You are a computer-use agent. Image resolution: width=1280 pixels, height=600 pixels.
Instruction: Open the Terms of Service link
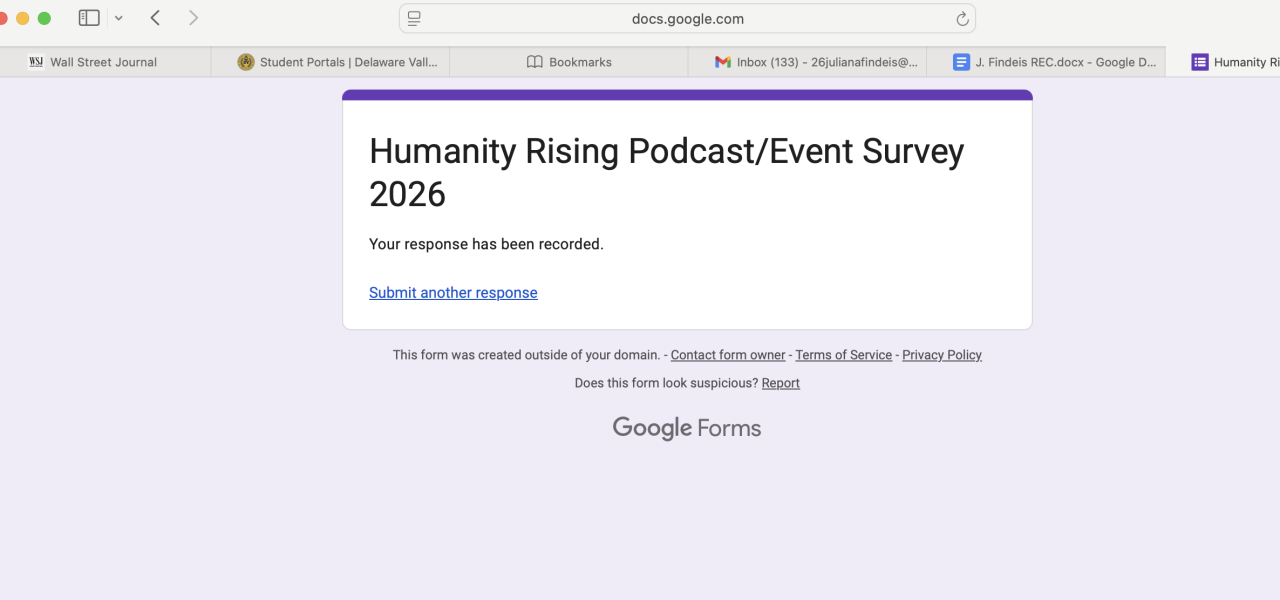[843, 355]
